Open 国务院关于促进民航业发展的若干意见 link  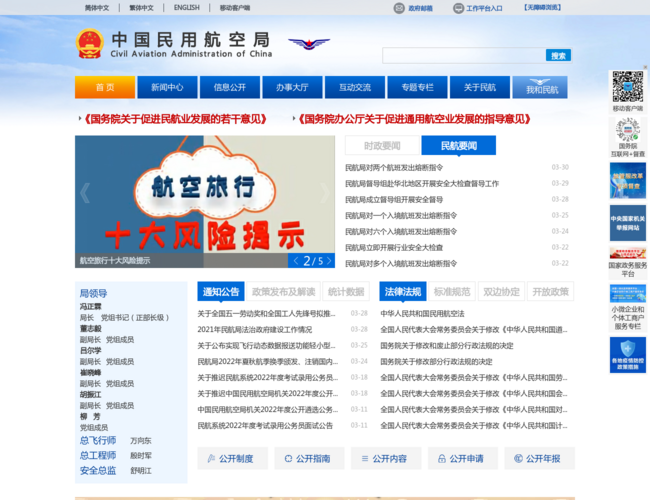tap(175, 119)
